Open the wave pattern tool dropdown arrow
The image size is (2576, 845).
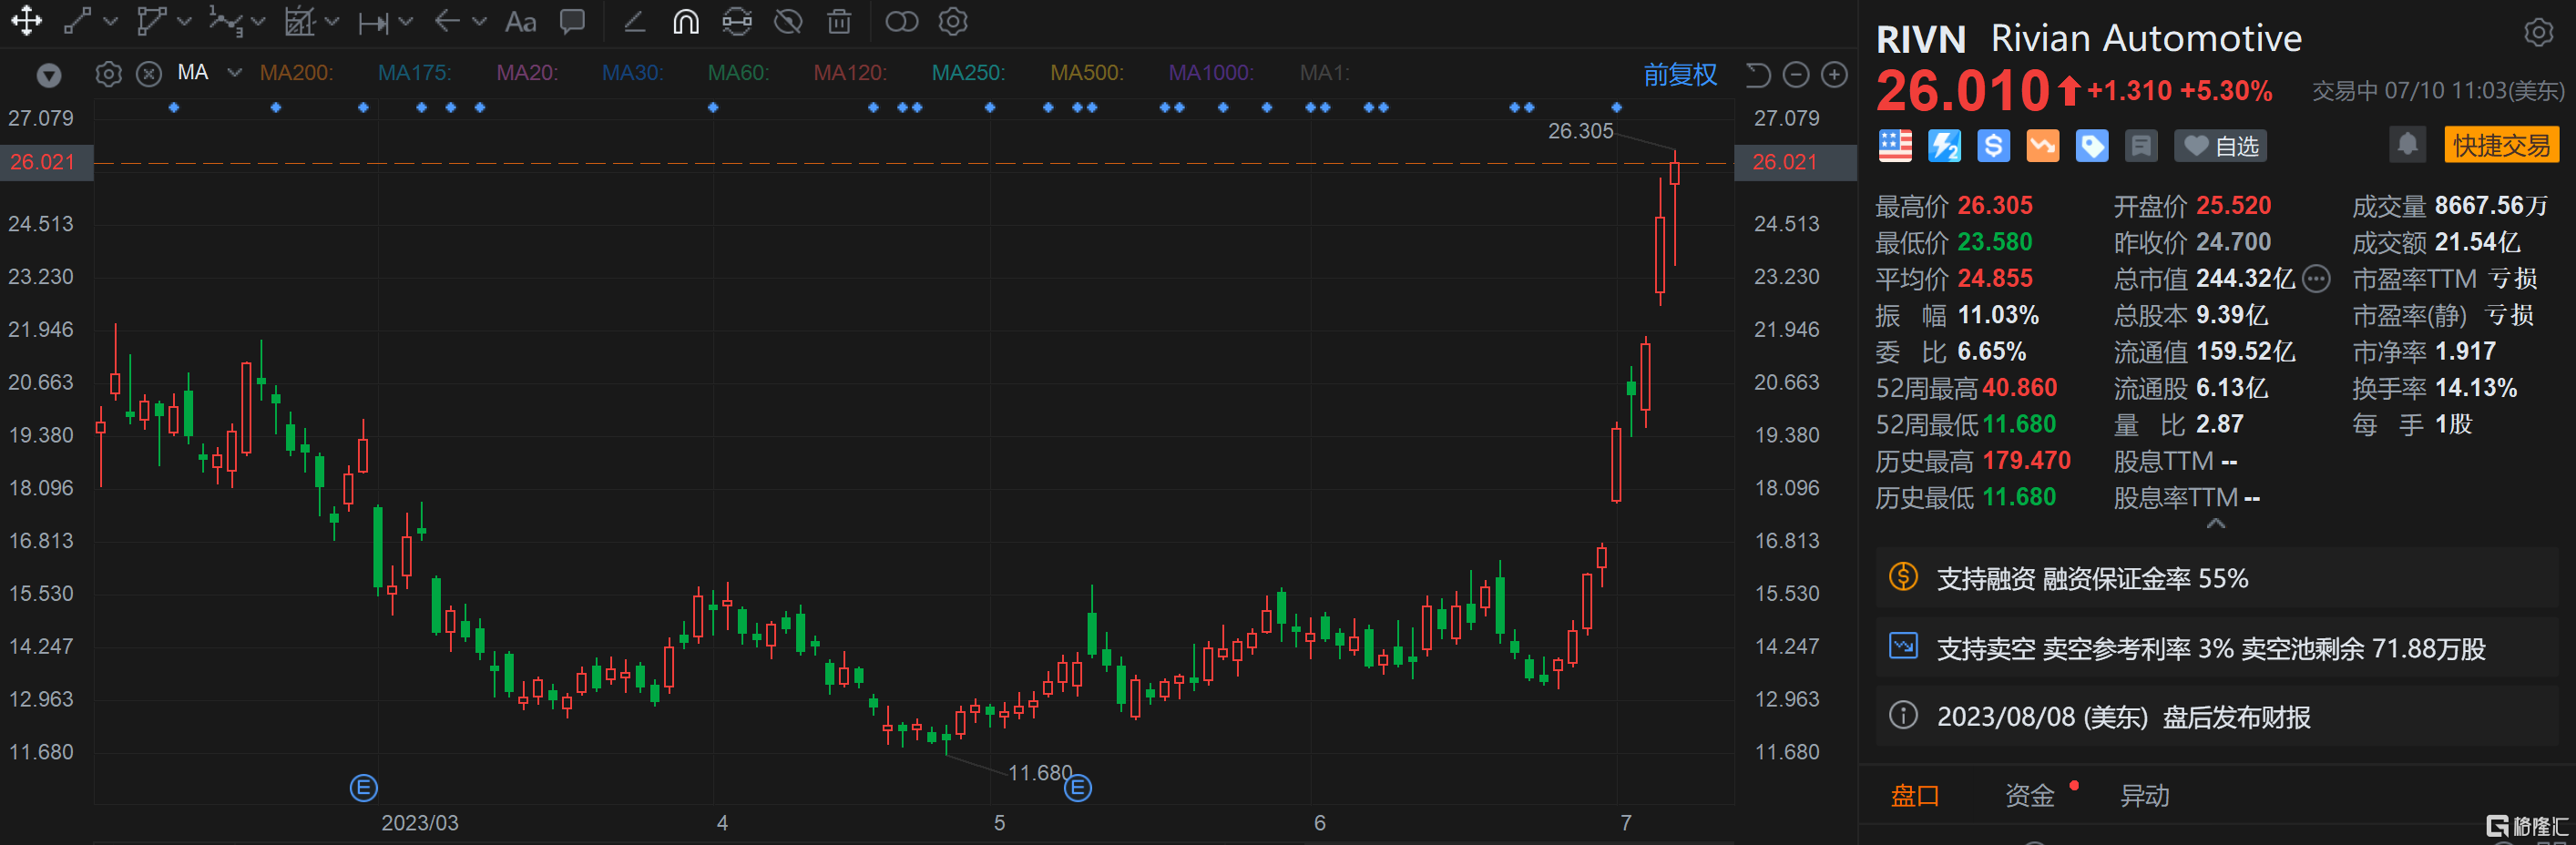258,22
